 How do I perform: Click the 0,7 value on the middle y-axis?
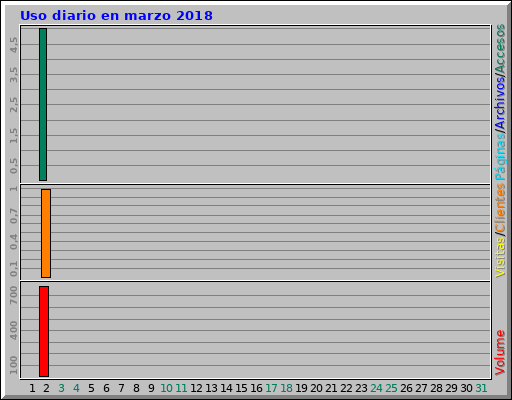pyautogui.click(x=13, y=216)
